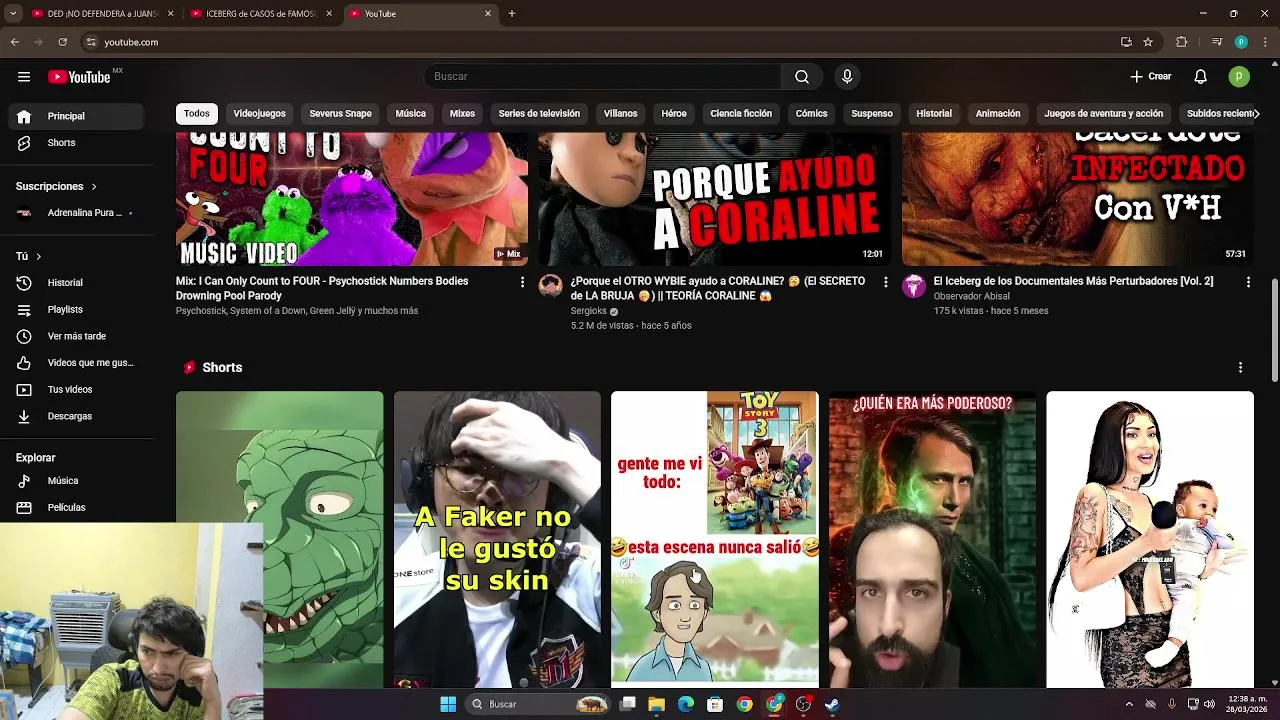Open Películas under Explorar
The height and width of the screenshot is (720, 1280).
[77, 508]
